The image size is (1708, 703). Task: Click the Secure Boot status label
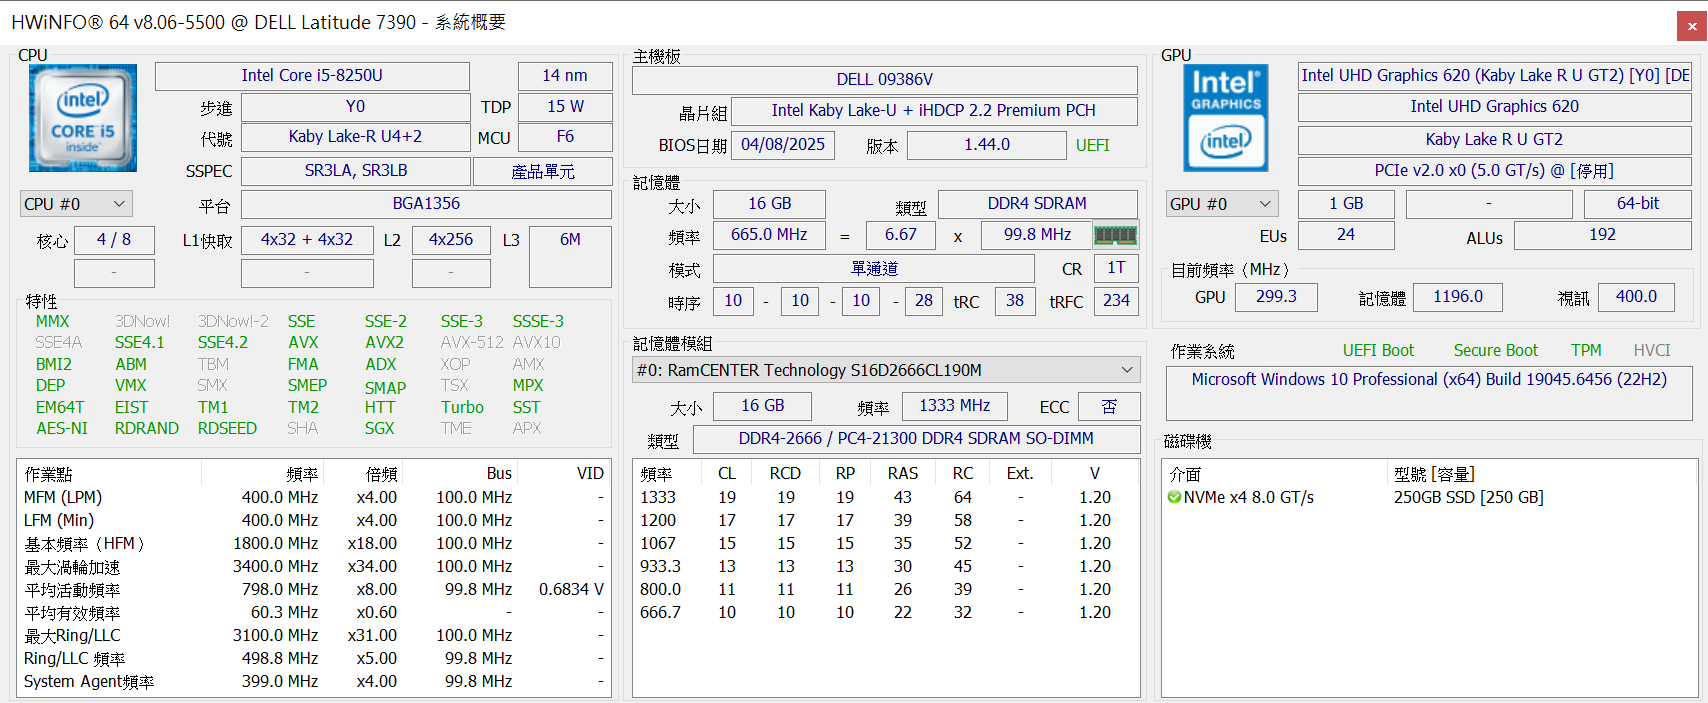point(1496,351)
